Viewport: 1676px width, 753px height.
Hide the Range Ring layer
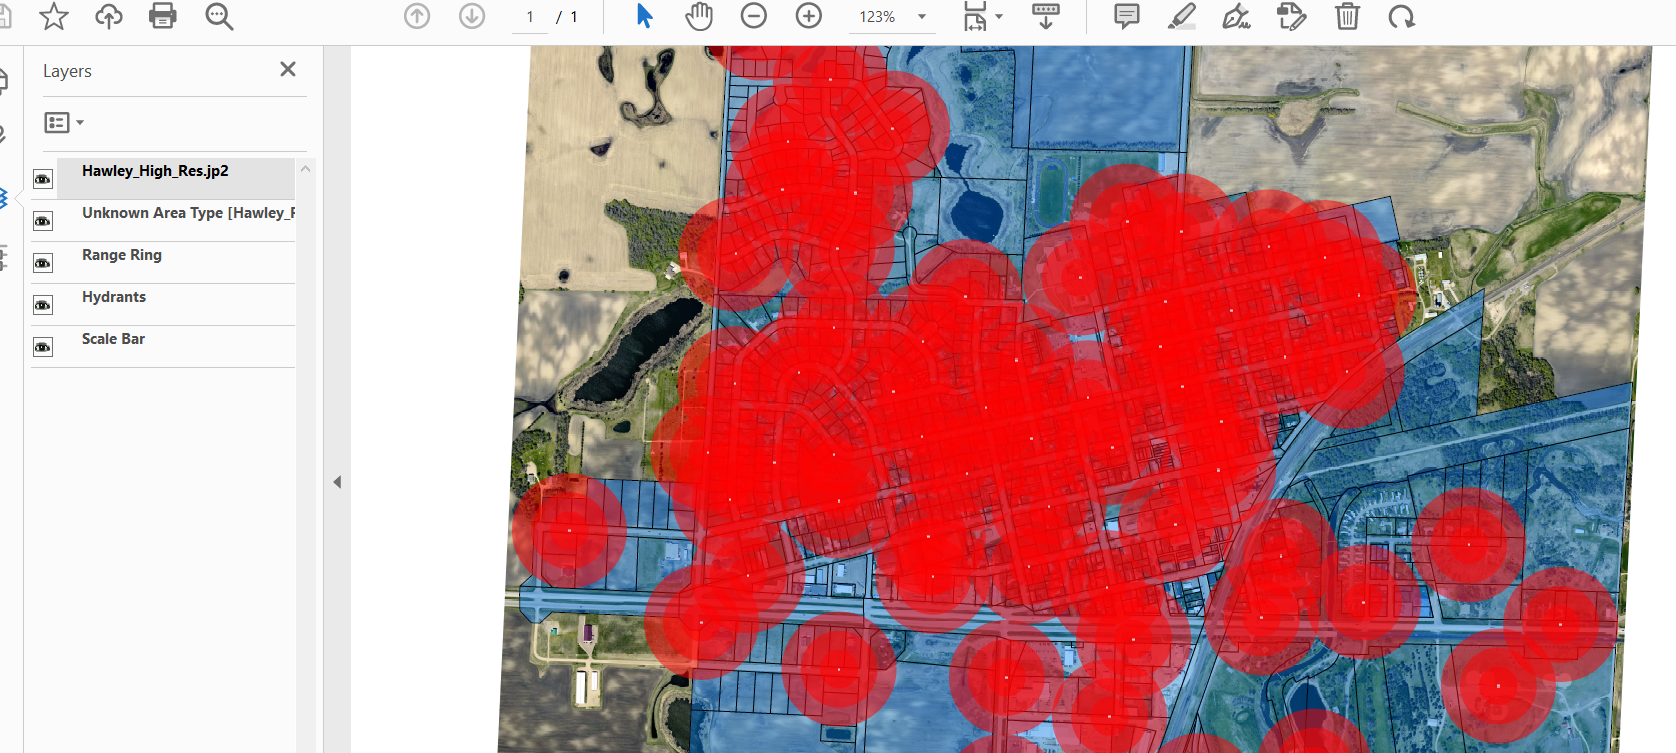point(43,263)
